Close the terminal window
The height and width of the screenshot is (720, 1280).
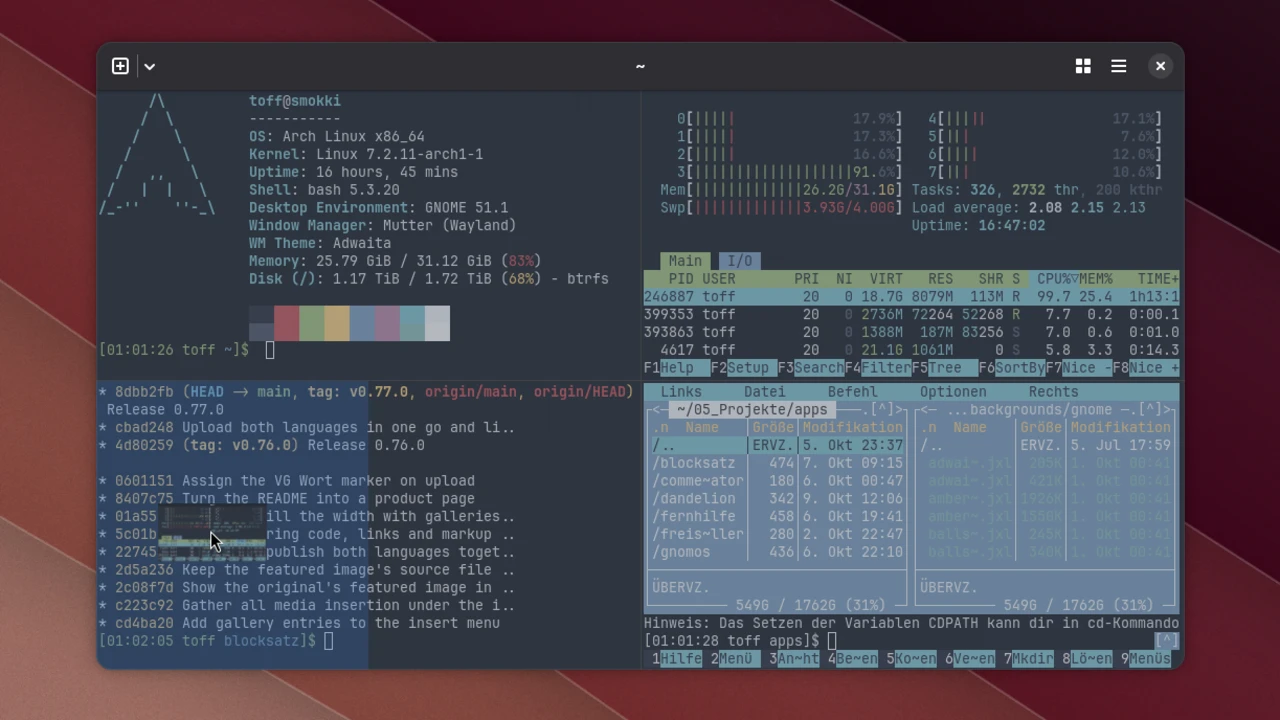coord(1160,66)
